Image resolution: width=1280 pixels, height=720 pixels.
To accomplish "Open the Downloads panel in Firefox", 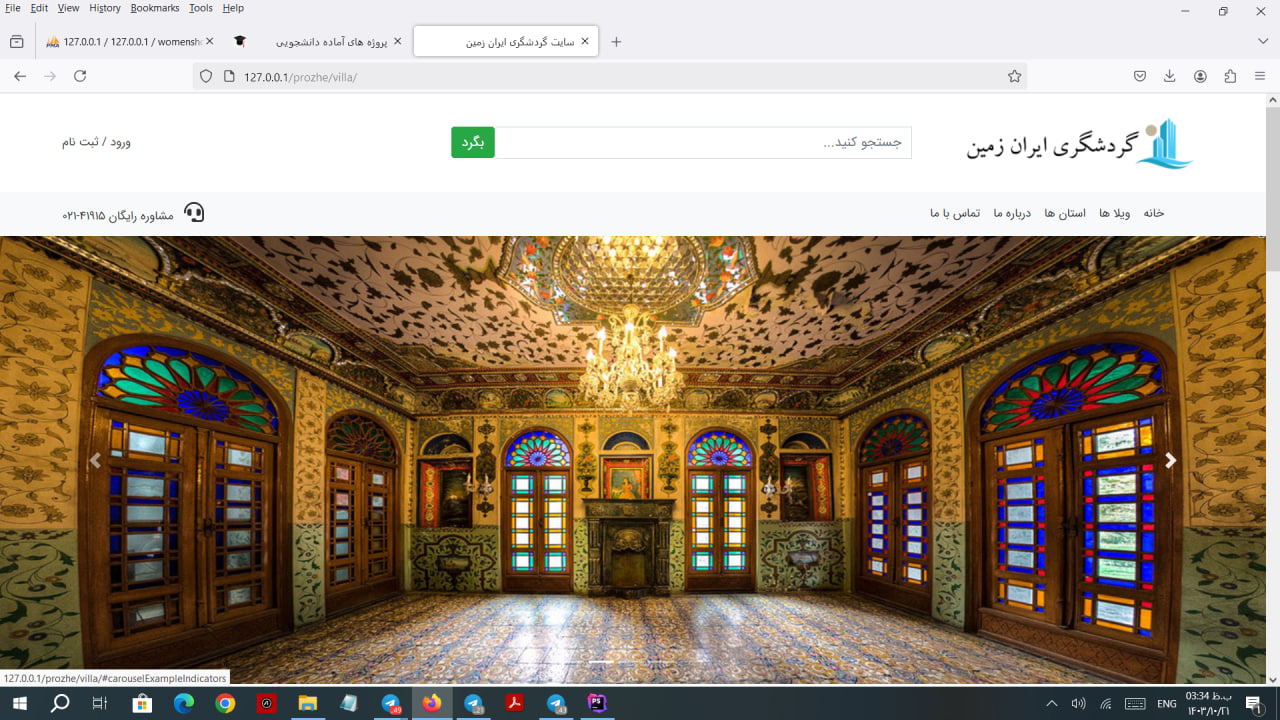I will pyautogui.click(x=1168, y=75).
